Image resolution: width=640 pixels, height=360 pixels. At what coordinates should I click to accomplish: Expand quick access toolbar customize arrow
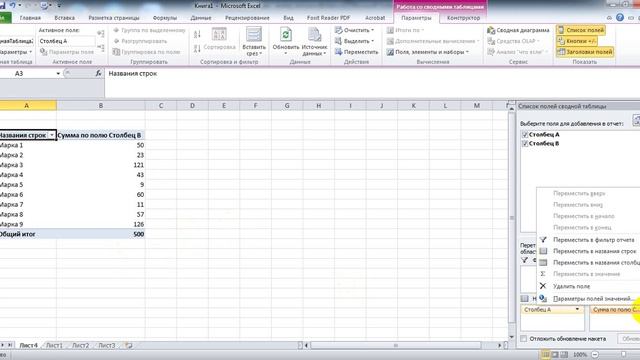pyautogui.click(x=59, y=5)
